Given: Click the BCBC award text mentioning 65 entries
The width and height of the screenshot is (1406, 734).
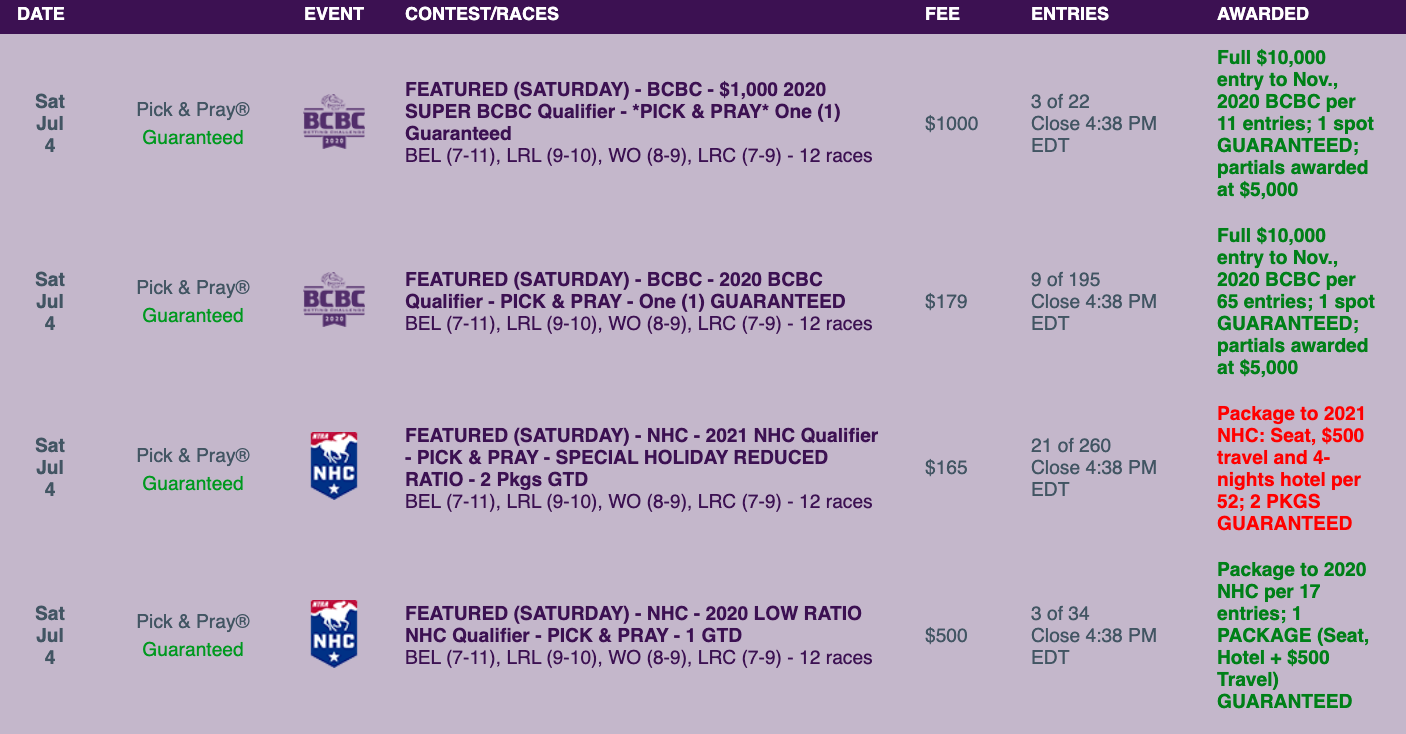Looking at the screenshot, I should click(1295, 302).
